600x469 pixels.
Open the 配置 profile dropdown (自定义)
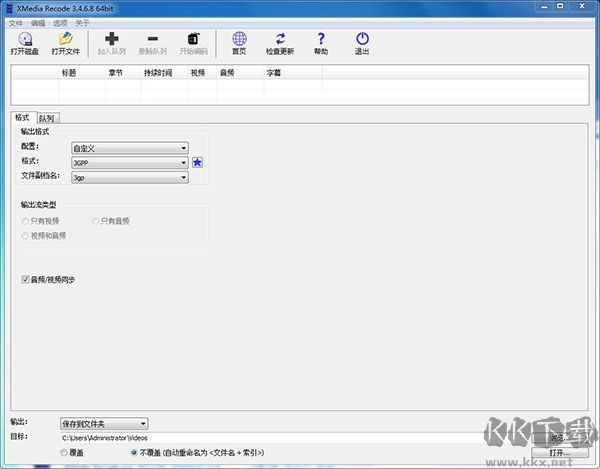[130, 148]
